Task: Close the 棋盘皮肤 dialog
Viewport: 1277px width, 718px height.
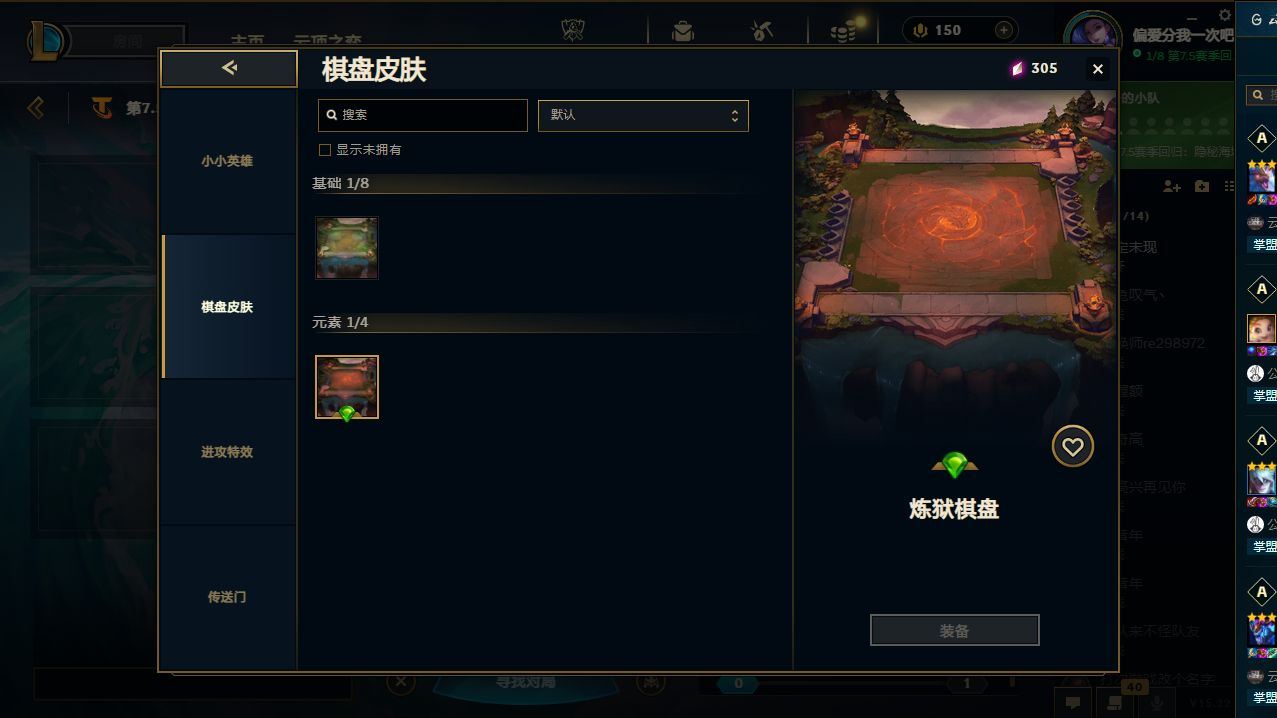Action: (x=1098, y=69)
